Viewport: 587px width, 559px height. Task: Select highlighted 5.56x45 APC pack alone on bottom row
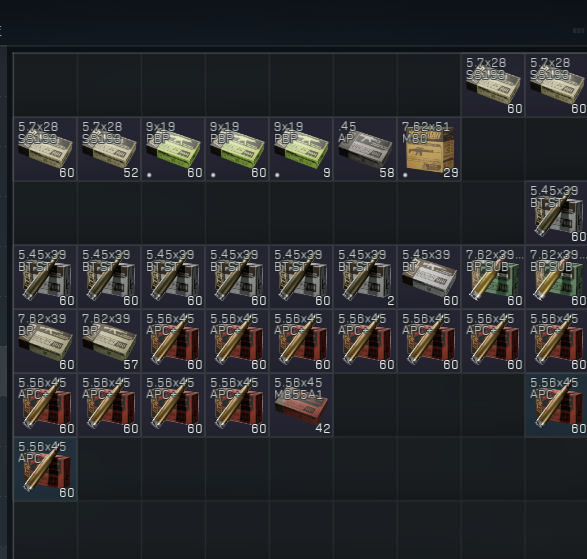45,469
